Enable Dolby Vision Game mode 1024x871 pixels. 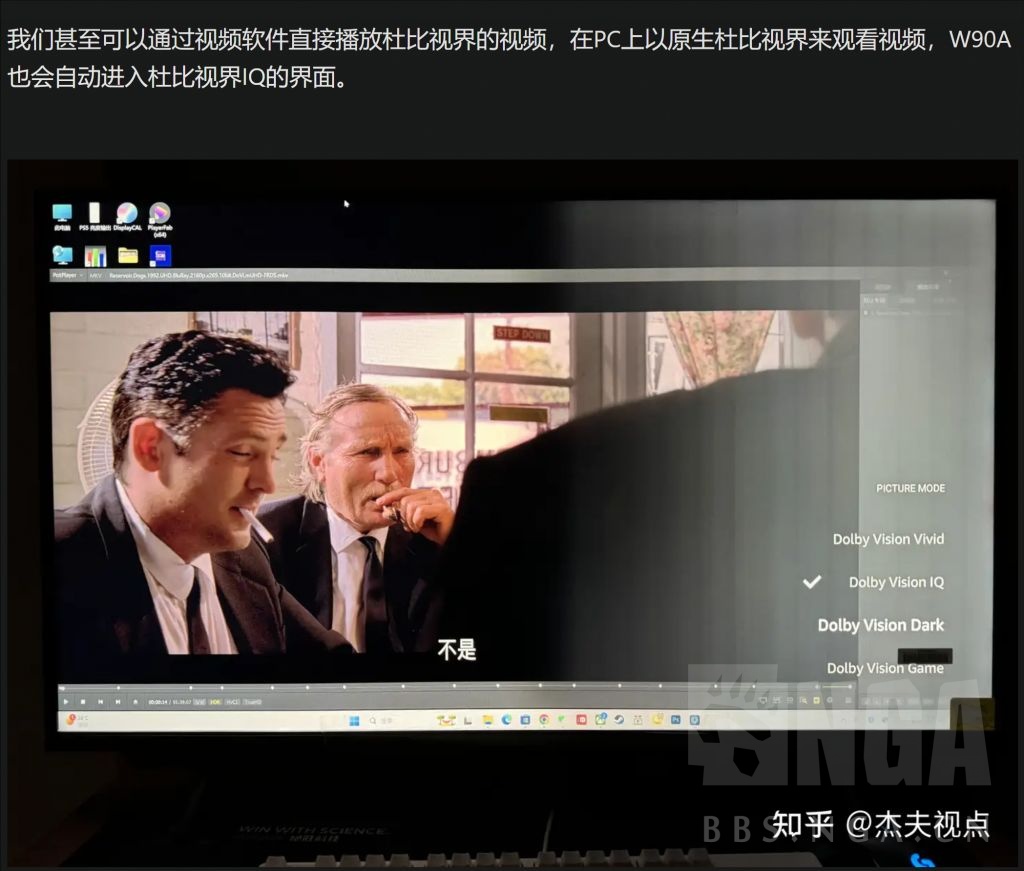click(x=886, y=668)
